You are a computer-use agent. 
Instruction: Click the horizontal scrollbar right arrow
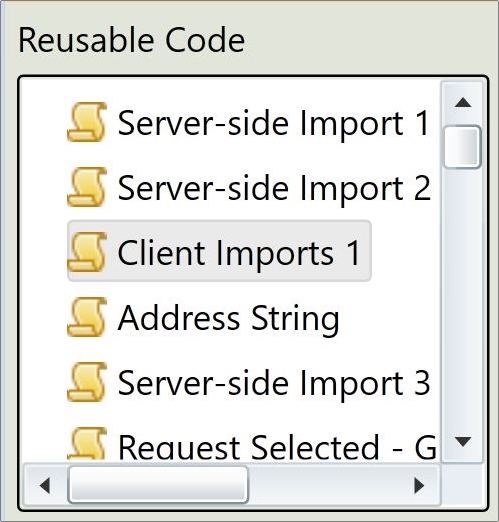click(x=419, y=485)
